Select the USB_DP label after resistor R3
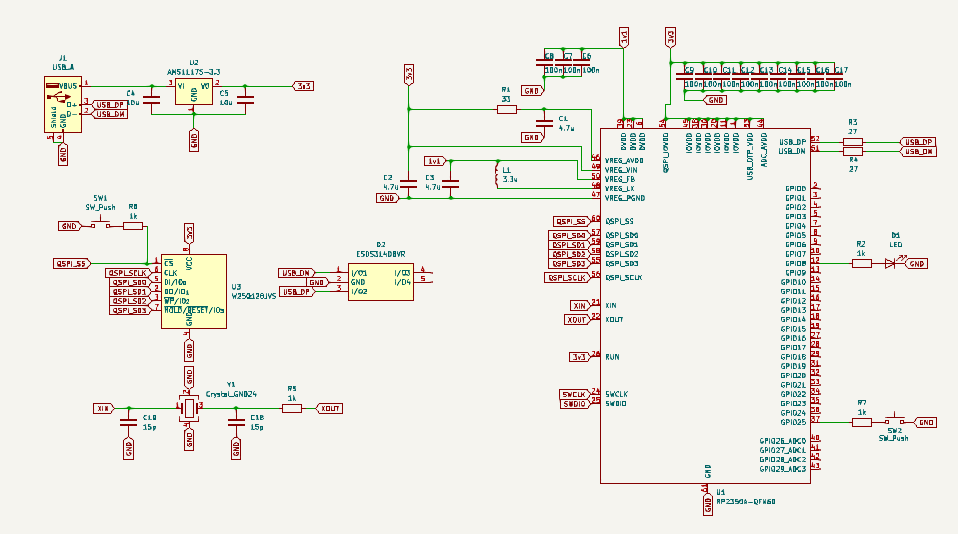958x534 pixels. point(917,142)
